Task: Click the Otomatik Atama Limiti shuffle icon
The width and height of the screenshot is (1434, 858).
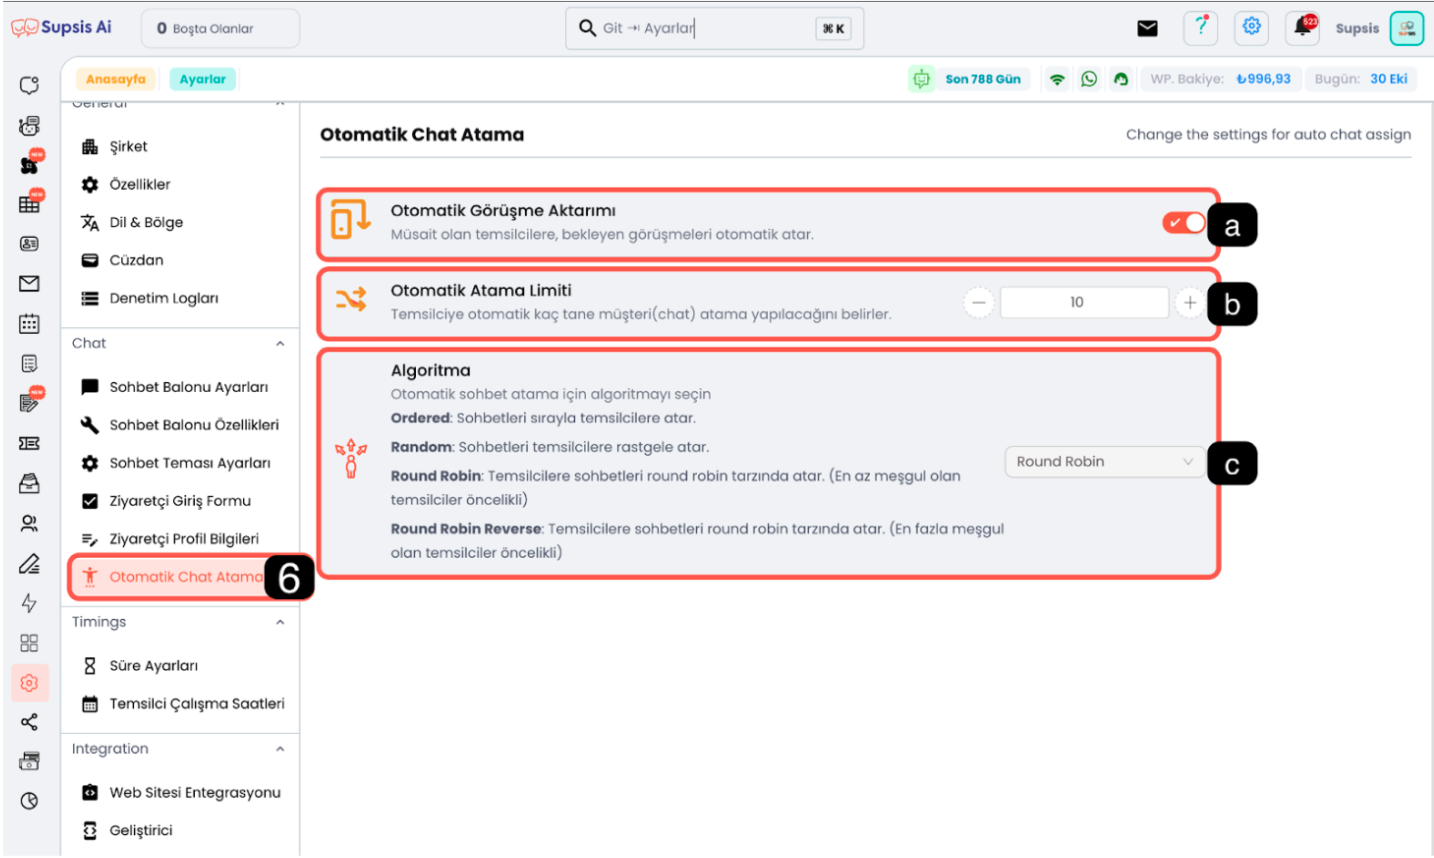Action: click(x=351, y=299)
